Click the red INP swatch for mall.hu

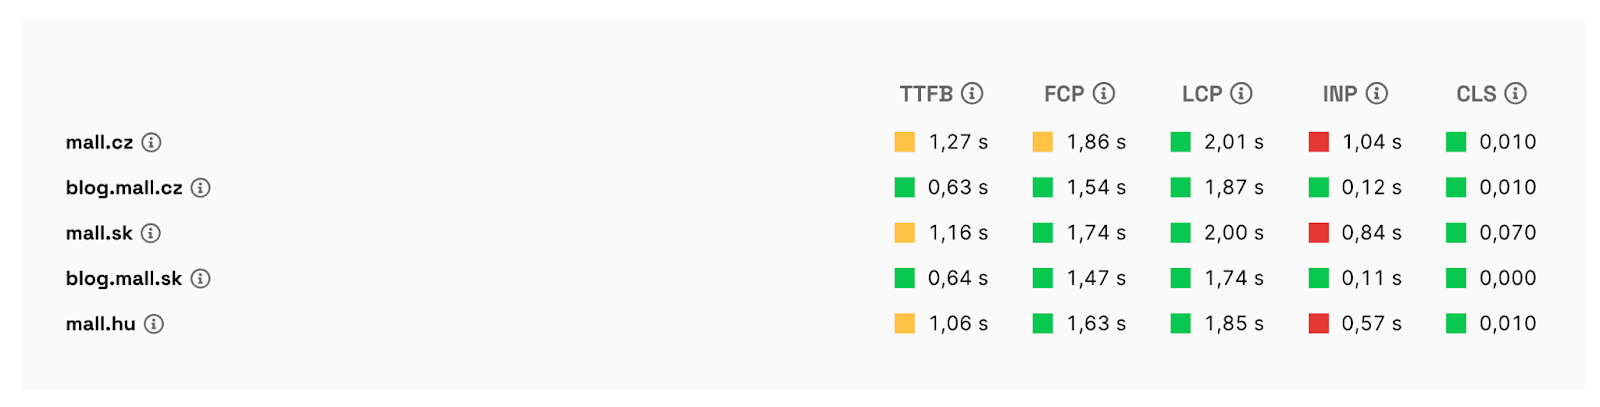pyautogui.click(x=1318, y=323)
